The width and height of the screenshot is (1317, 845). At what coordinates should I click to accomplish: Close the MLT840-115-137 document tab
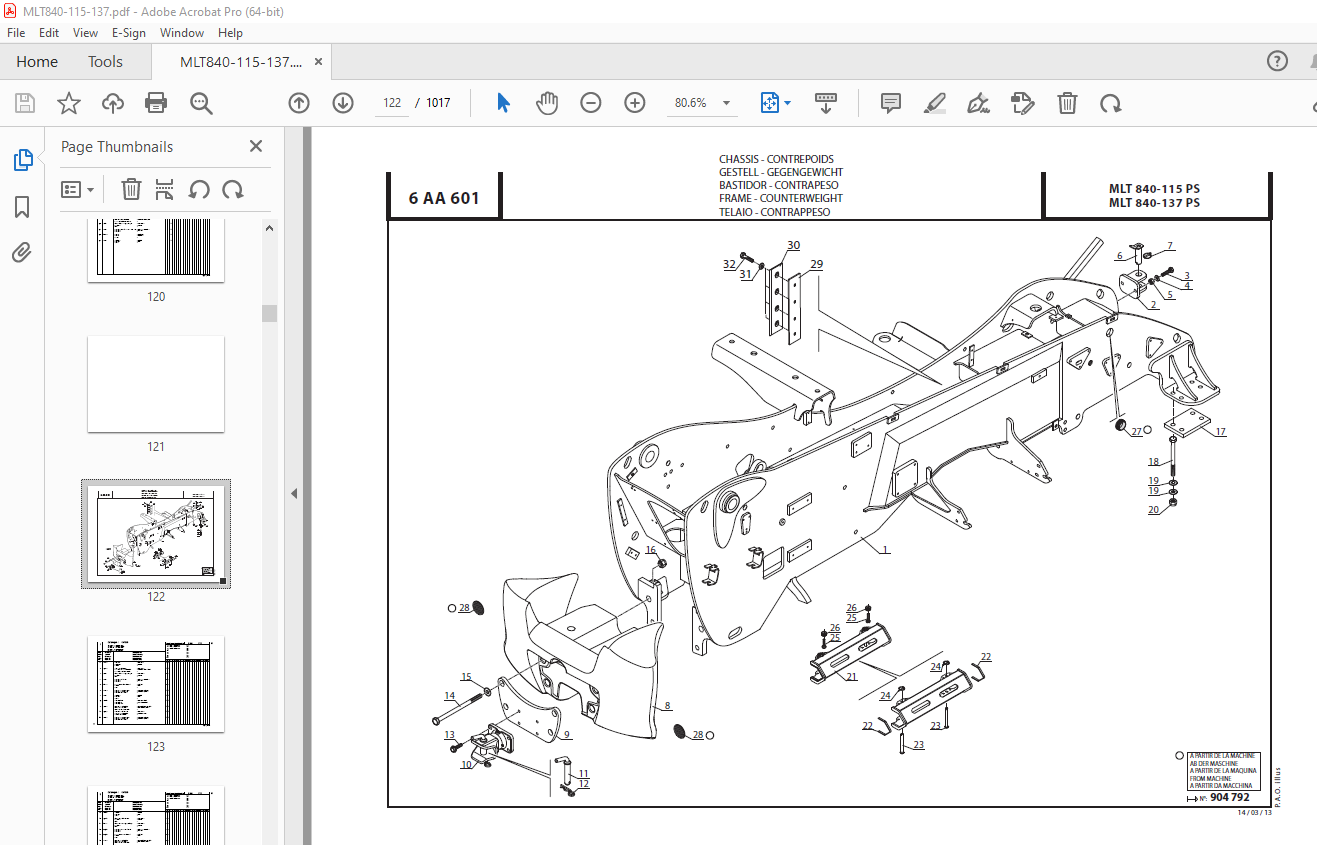coord(319,62)
